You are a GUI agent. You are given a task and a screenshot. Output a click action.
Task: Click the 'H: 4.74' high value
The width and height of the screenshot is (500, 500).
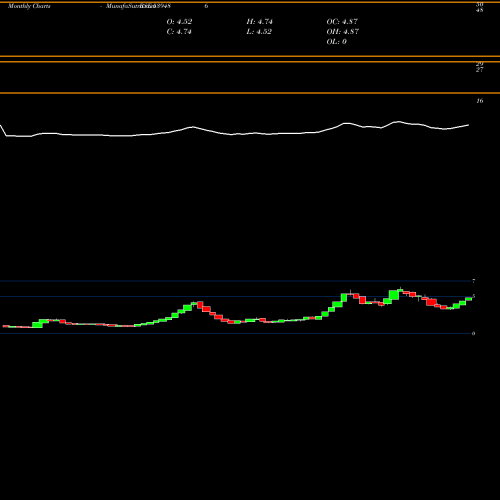(x=259, y=22)
